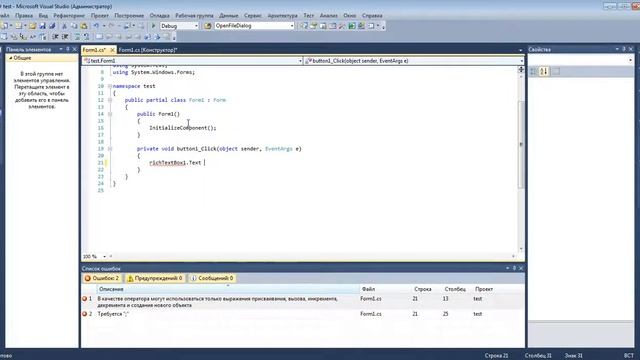The width and height of the screenshot is (640, 360).
Task: Collapse the Общие group in toolbox
Action: point(11,58)
